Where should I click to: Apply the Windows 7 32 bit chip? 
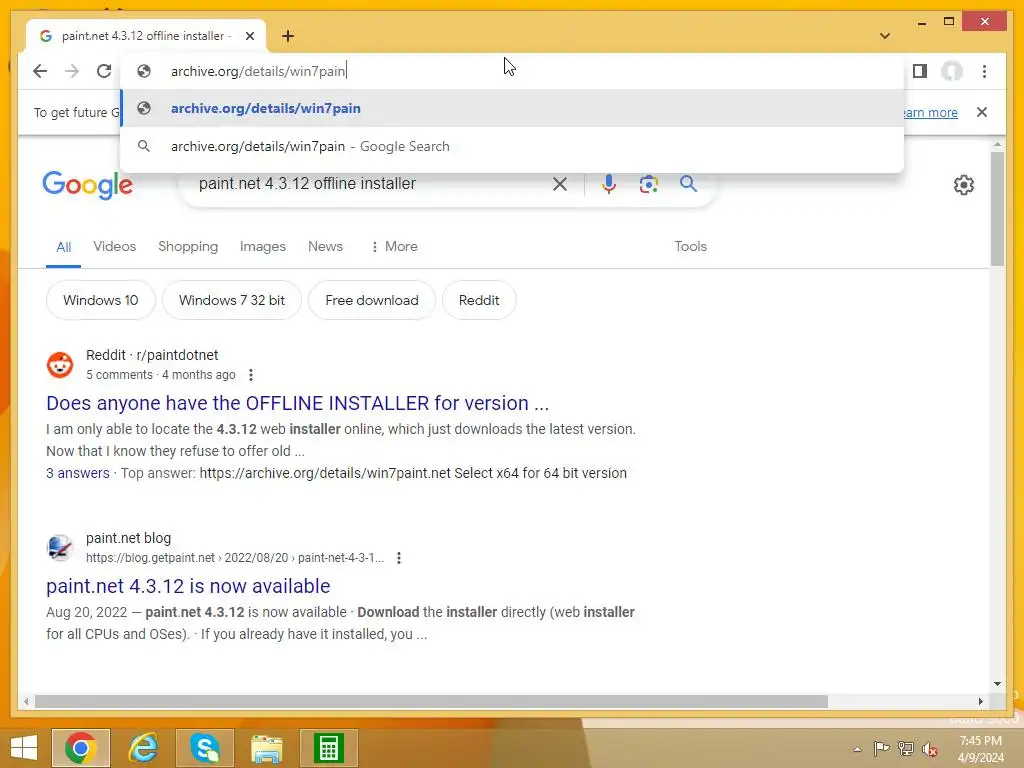click(x=232, y=300)
